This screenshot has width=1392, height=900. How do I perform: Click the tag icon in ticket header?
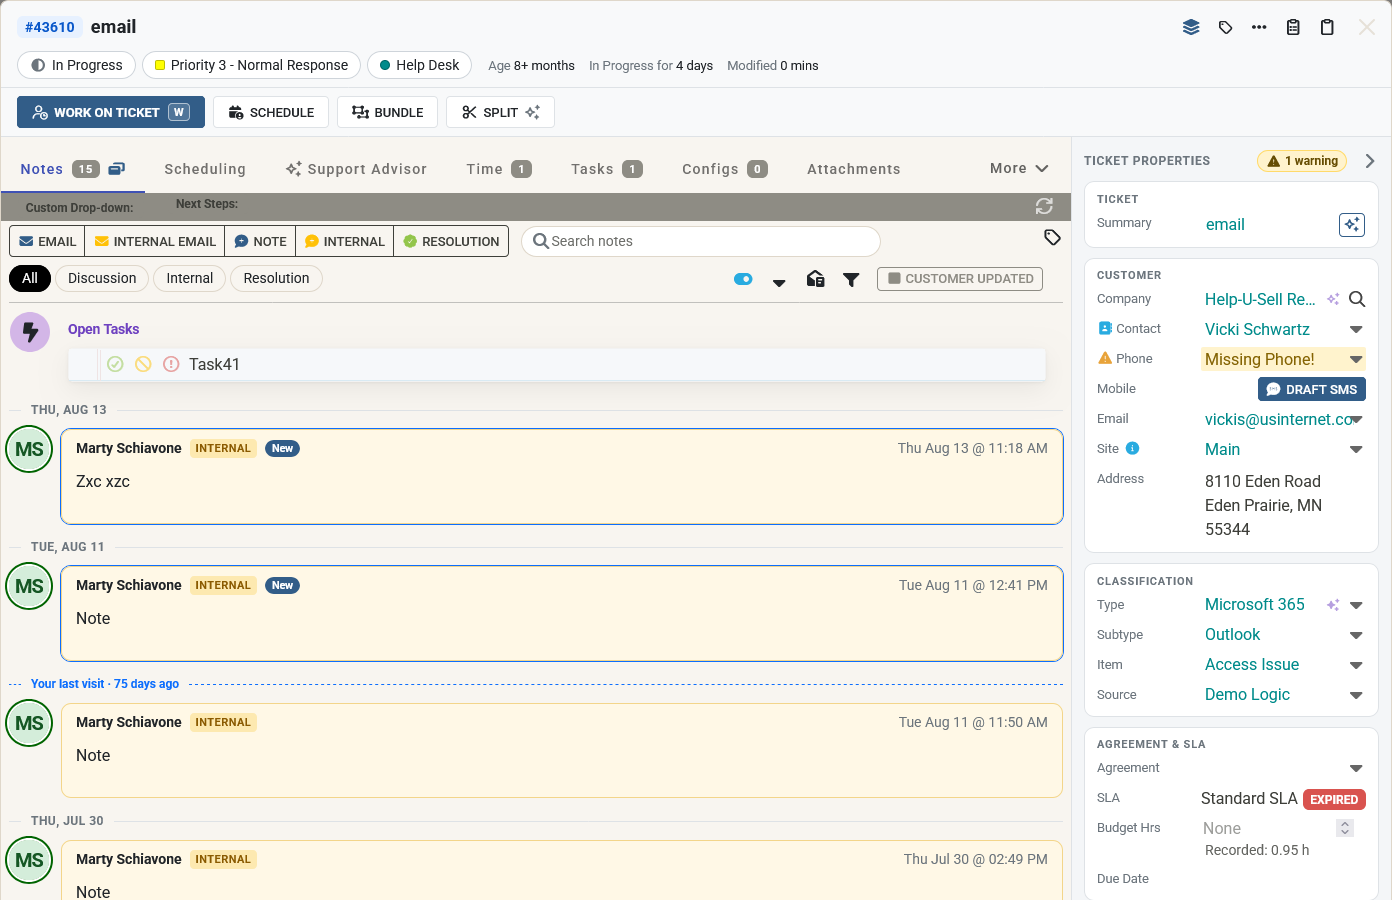point(1225,27)
